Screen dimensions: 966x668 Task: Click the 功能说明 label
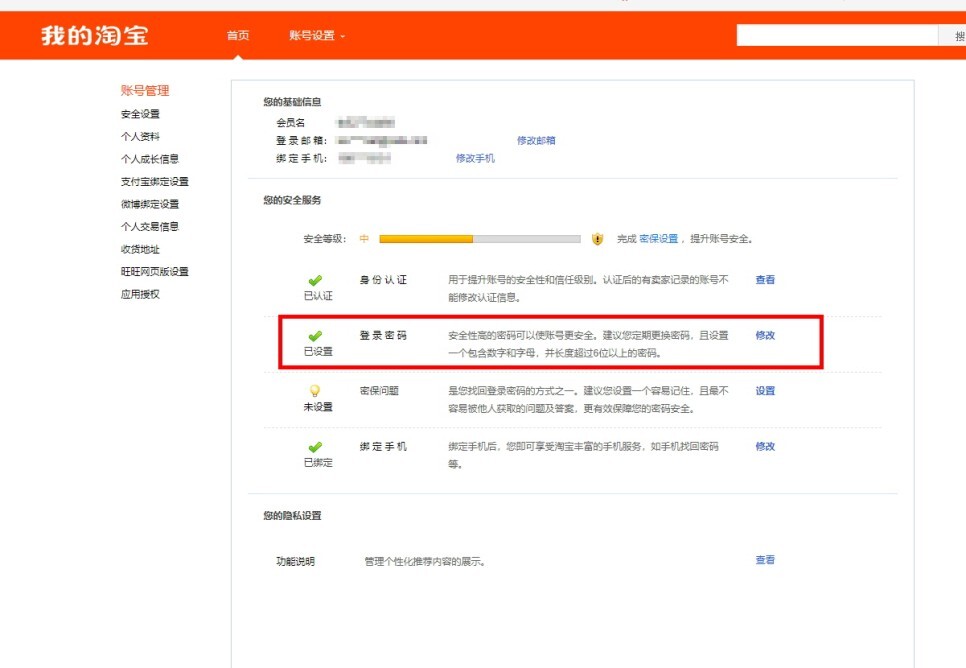point(295,561)
